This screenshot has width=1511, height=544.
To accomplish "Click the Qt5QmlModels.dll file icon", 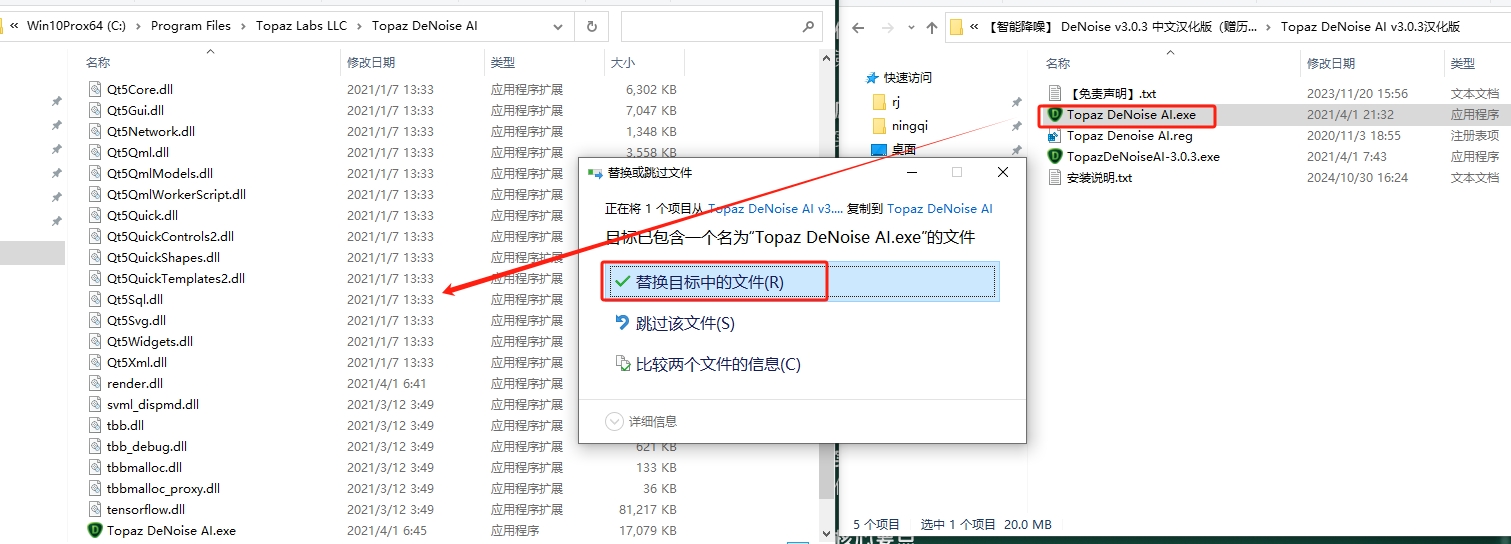I will tap(95, 173).
